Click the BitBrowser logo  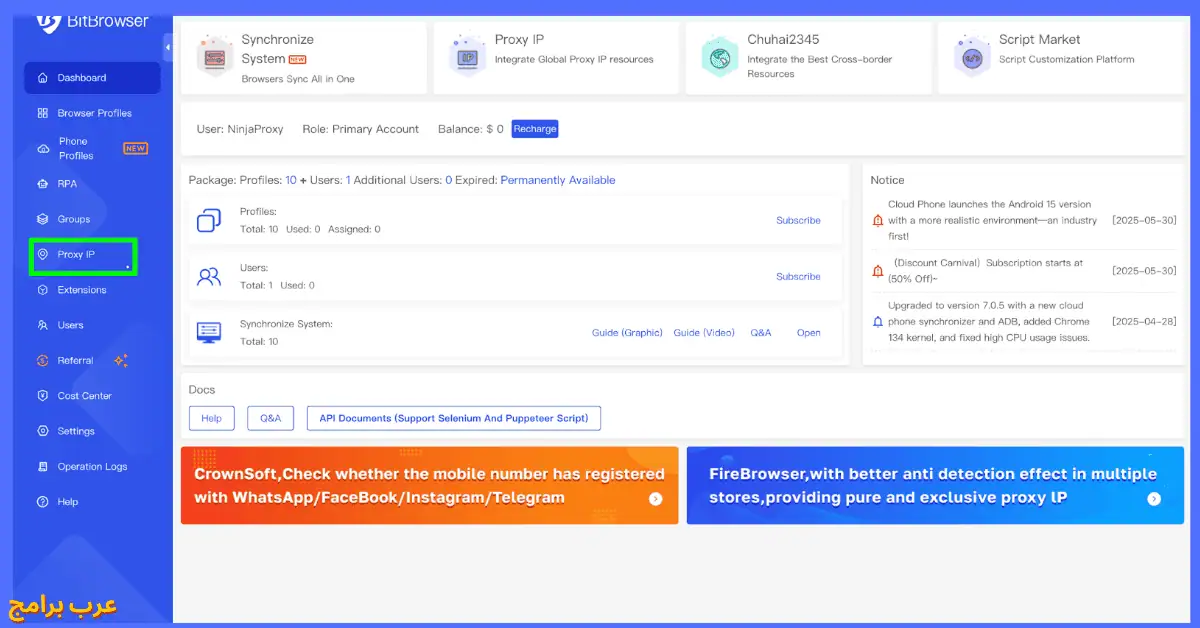click(92, 21)
